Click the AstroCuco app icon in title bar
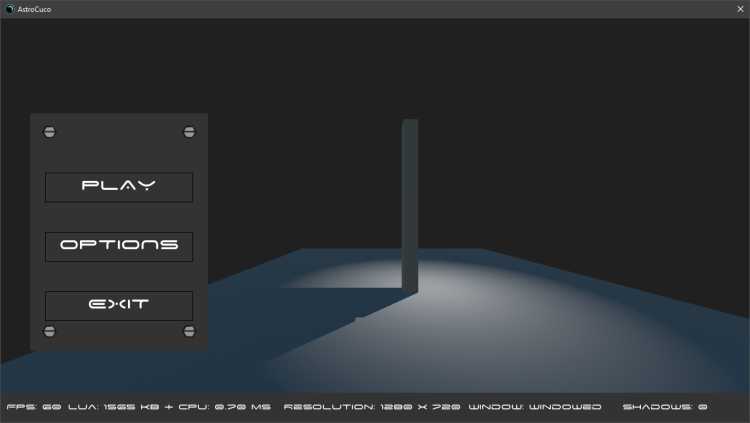 10,9
